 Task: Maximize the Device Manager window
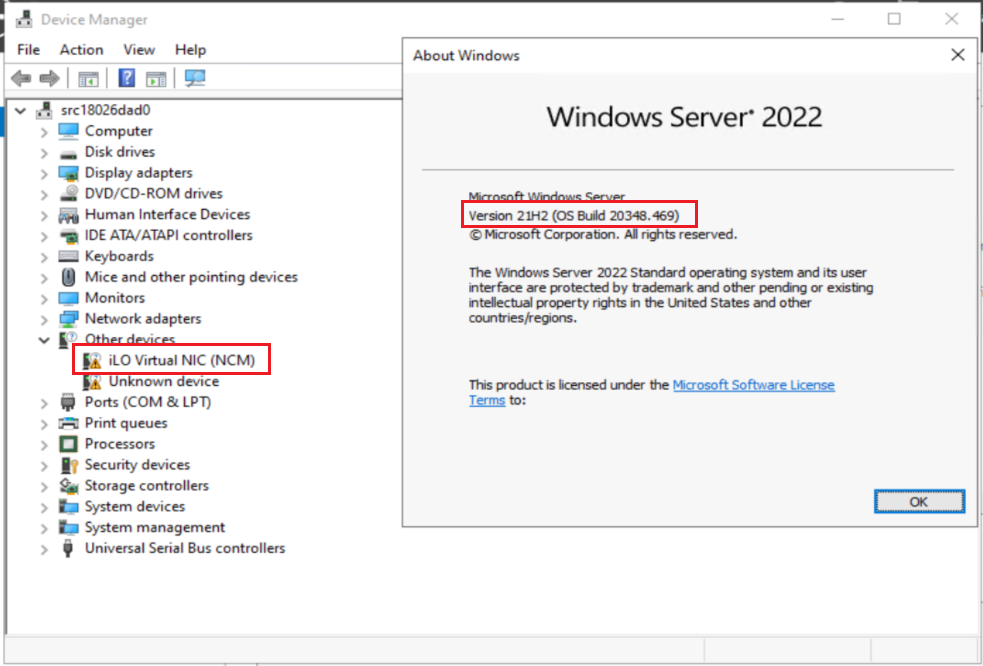click(x=894, y=19)
